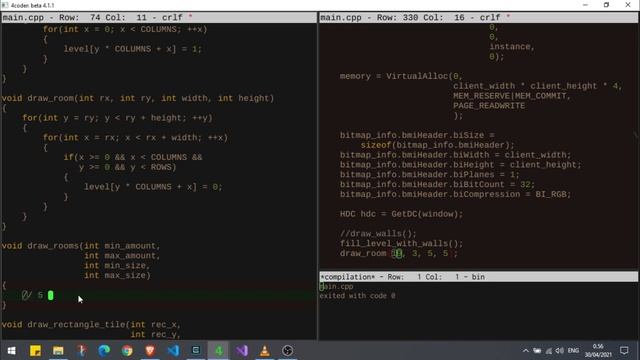The width and height of the screenshot is (640, 360).
Task: Click the 'biBitCount = 32;' line
Action: [x=438, y=184]
